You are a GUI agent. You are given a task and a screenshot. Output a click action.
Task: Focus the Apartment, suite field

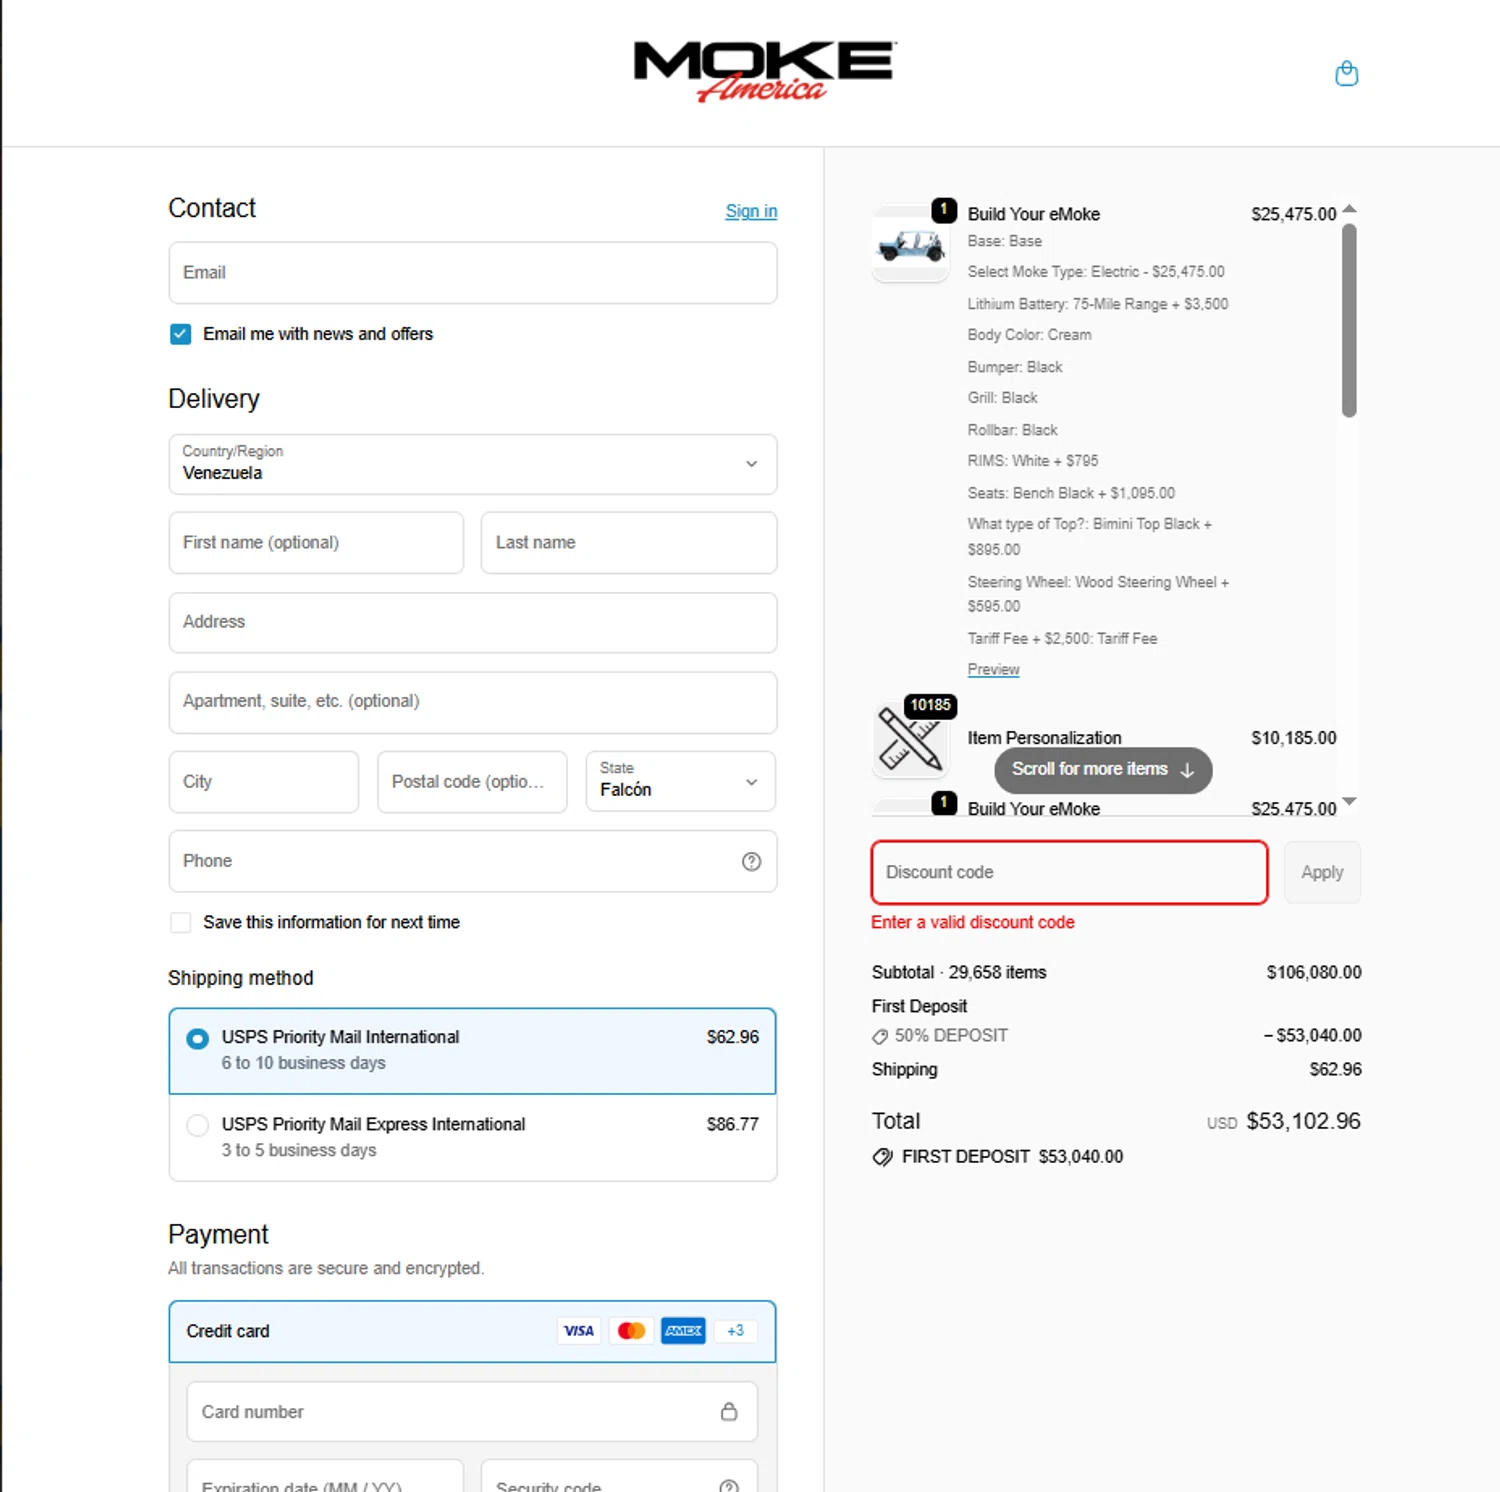pyautogui.click(x=472, y=702)
